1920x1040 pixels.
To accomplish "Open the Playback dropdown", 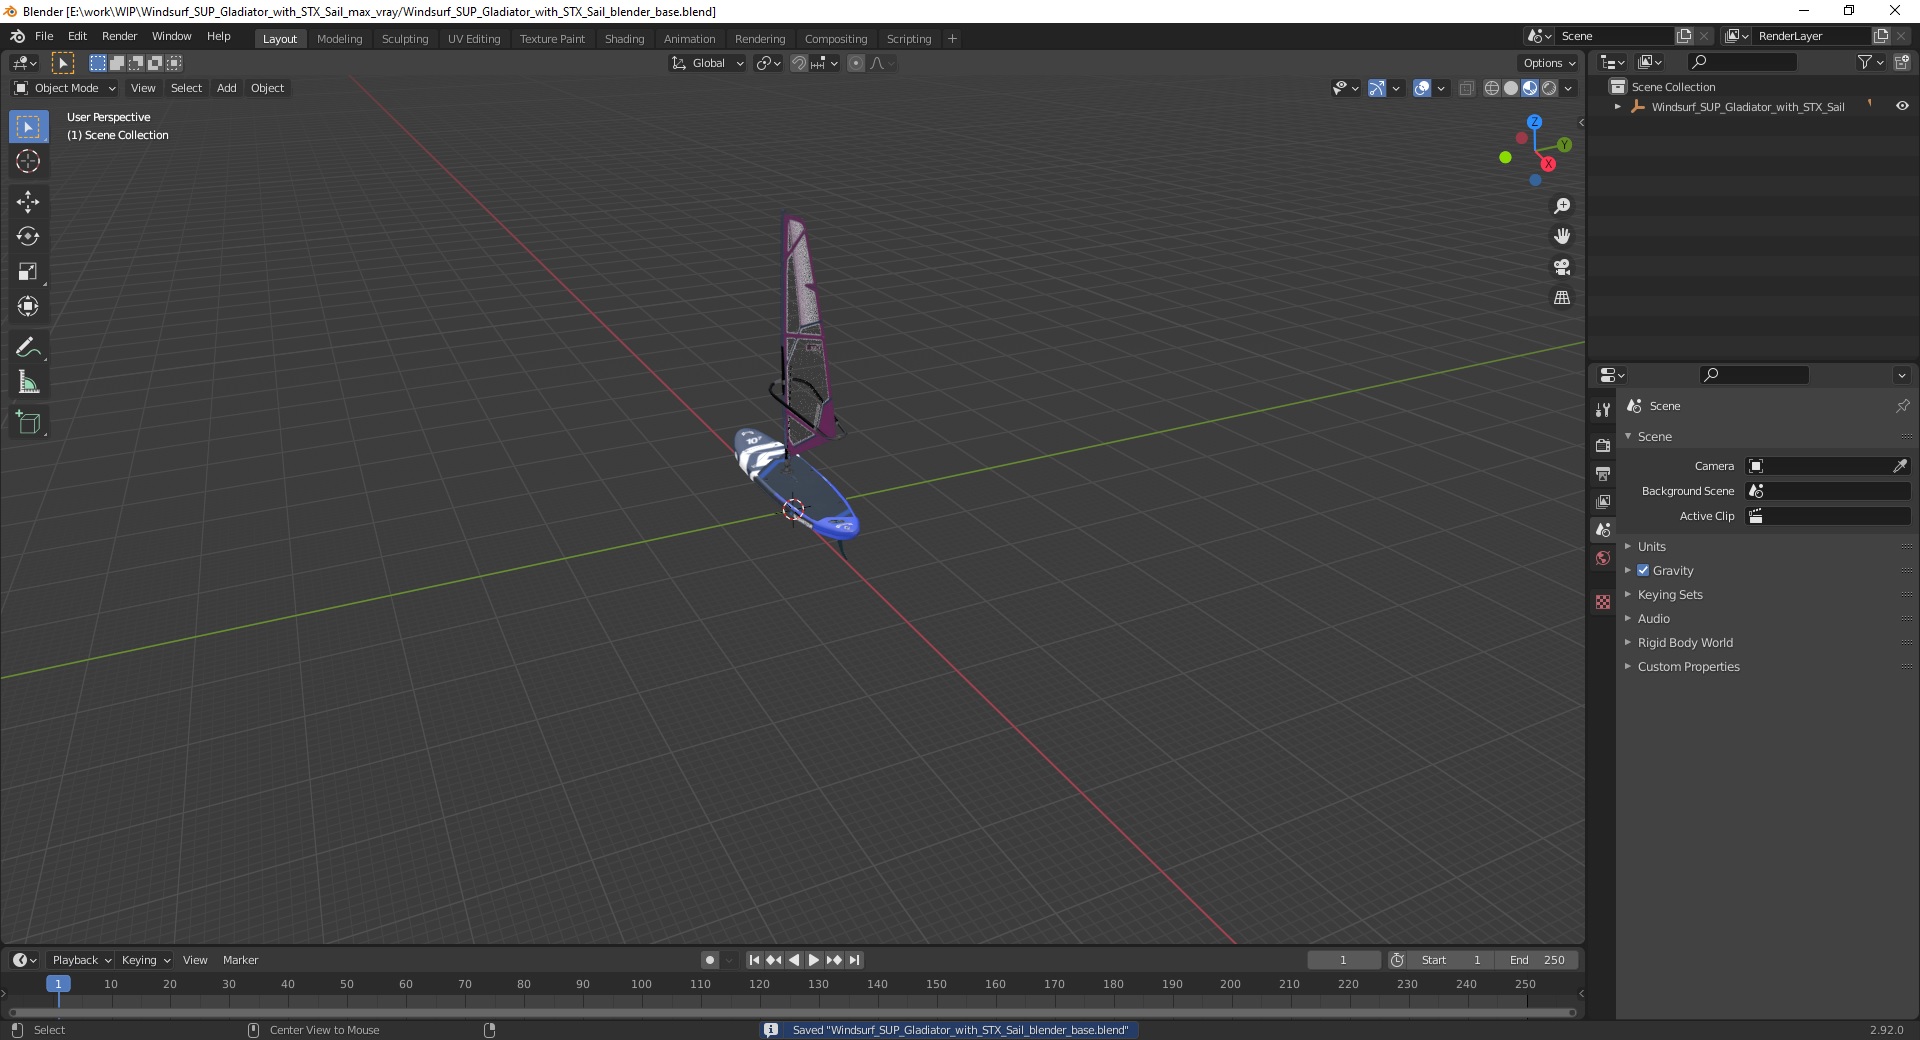I will coord(81,960).
